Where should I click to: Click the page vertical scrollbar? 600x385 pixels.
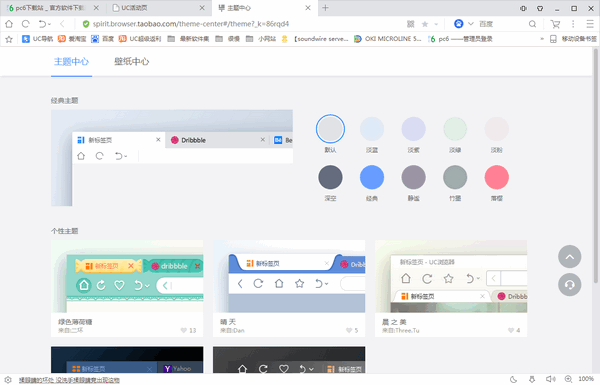click(596, 165)
